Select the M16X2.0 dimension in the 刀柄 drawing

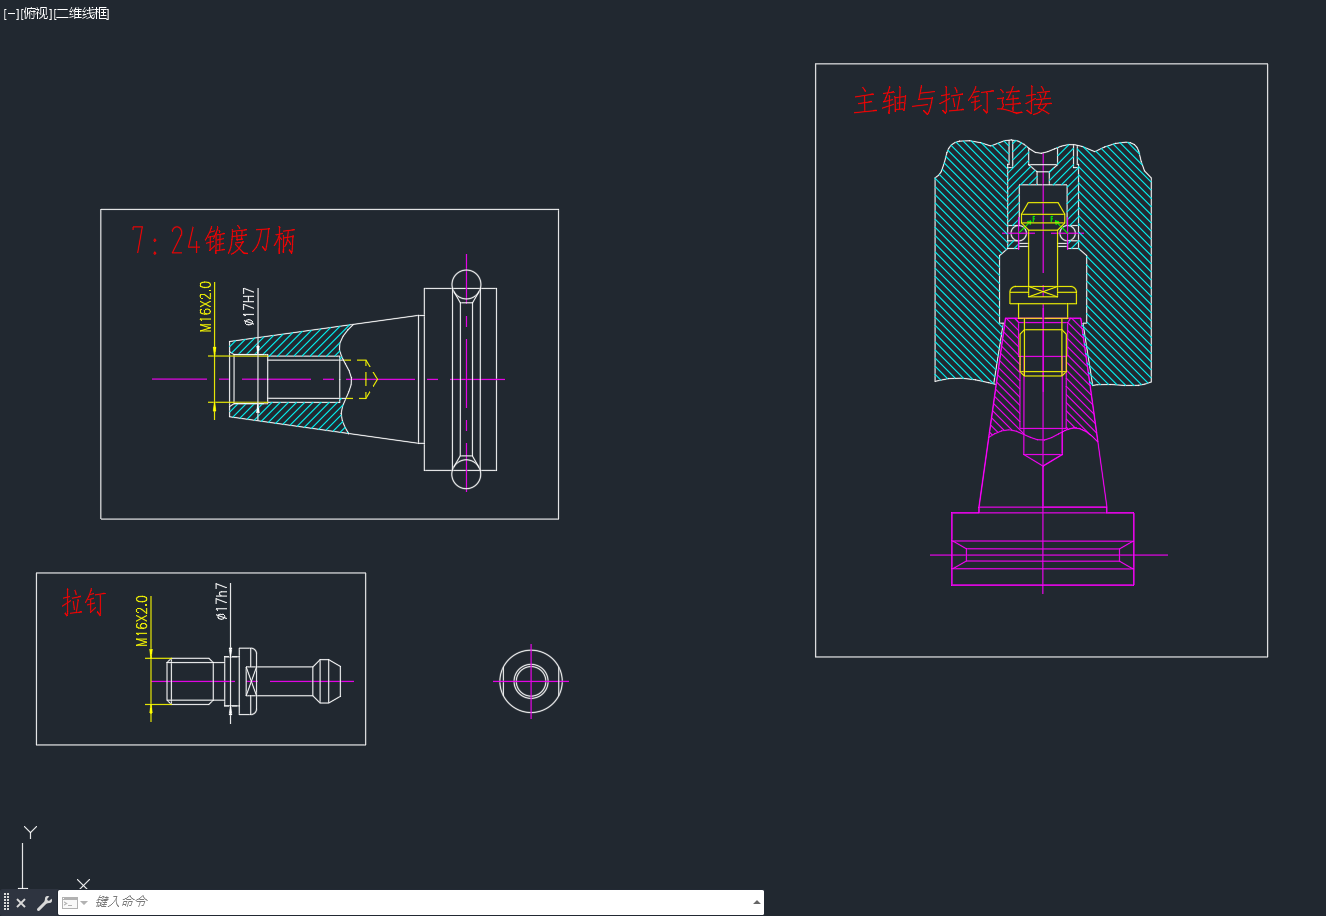point(206,307)
